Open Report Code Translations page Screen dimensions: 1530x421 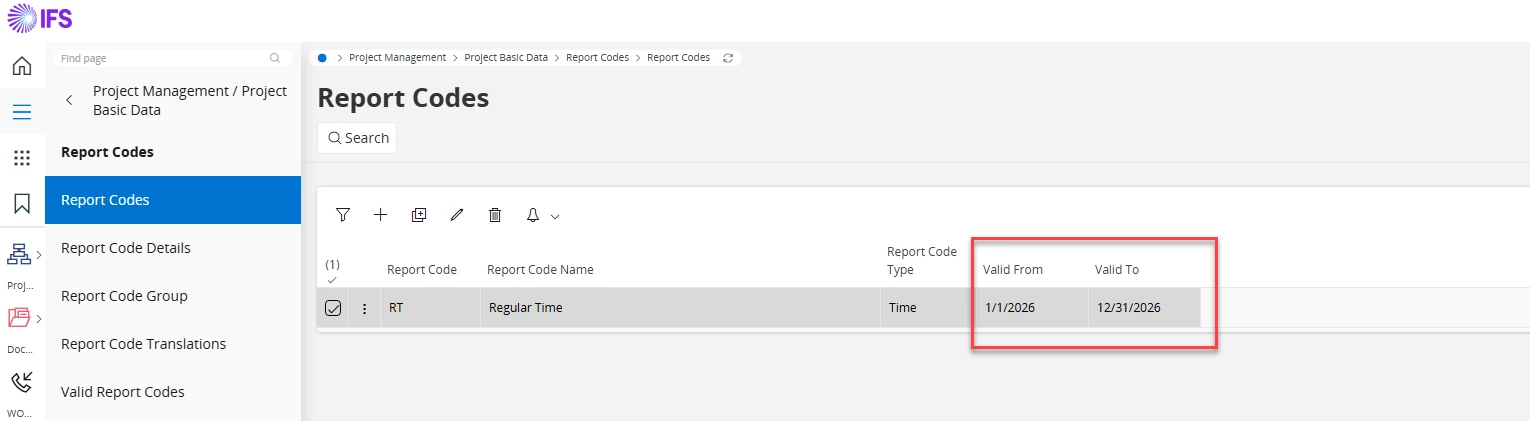coord(173,344)
